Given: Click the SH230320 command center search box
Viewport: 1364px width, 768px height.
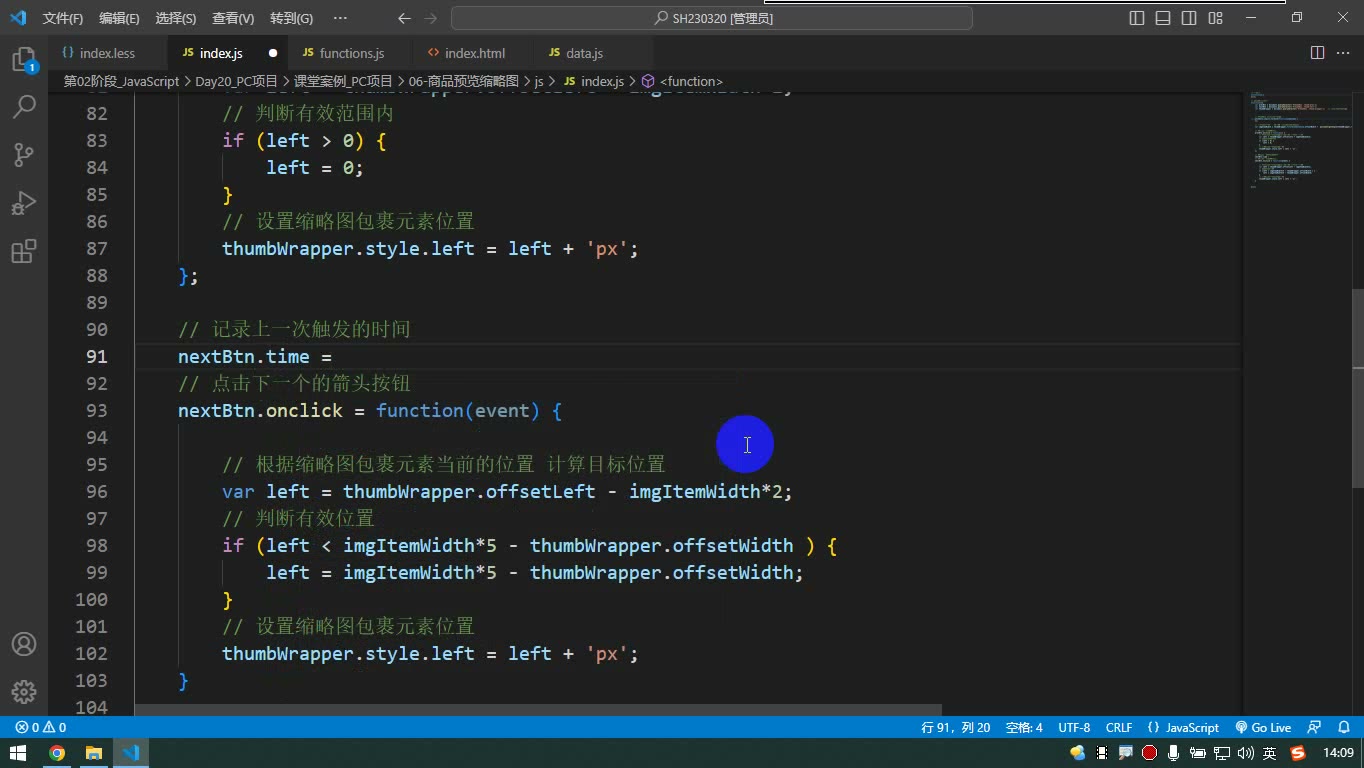Looking at the screenshot, I should click(712, 18).
